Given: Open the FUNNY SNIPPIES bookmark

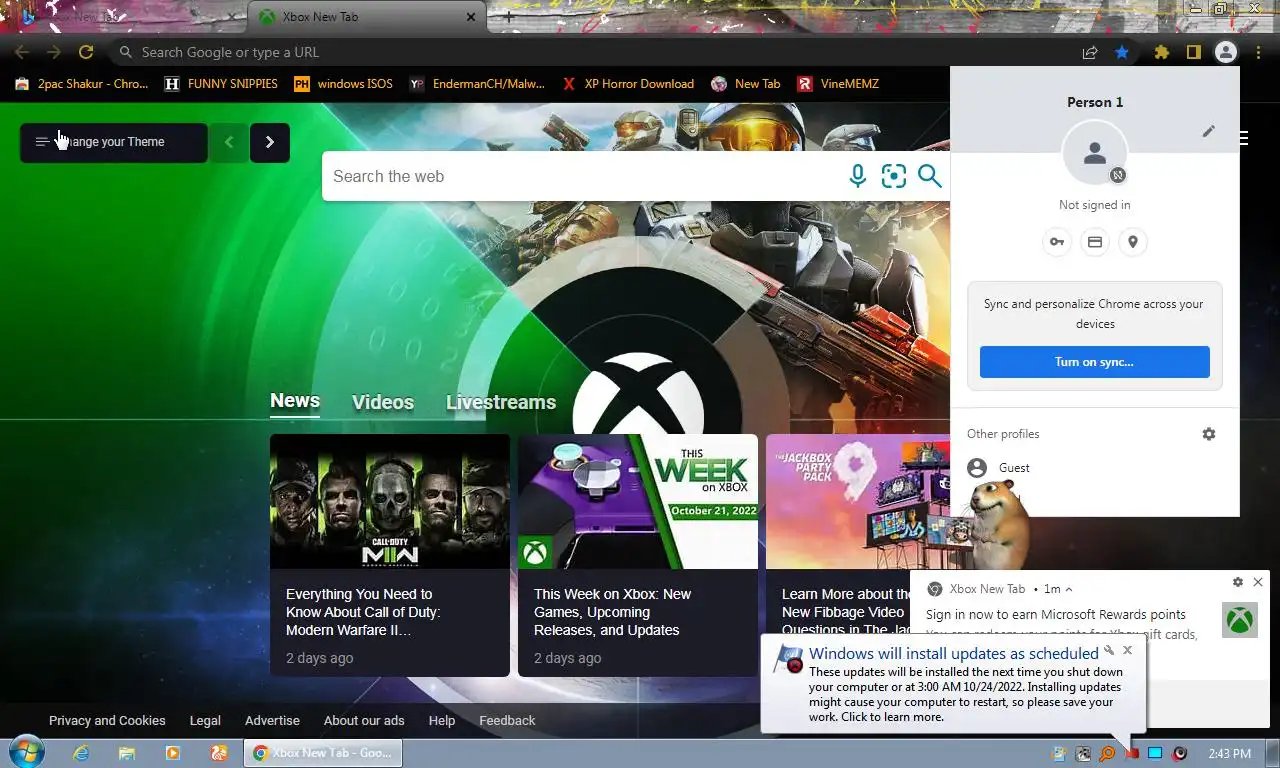Looking at the screenshot, I should pyautogui.click(x=221, y=84).
